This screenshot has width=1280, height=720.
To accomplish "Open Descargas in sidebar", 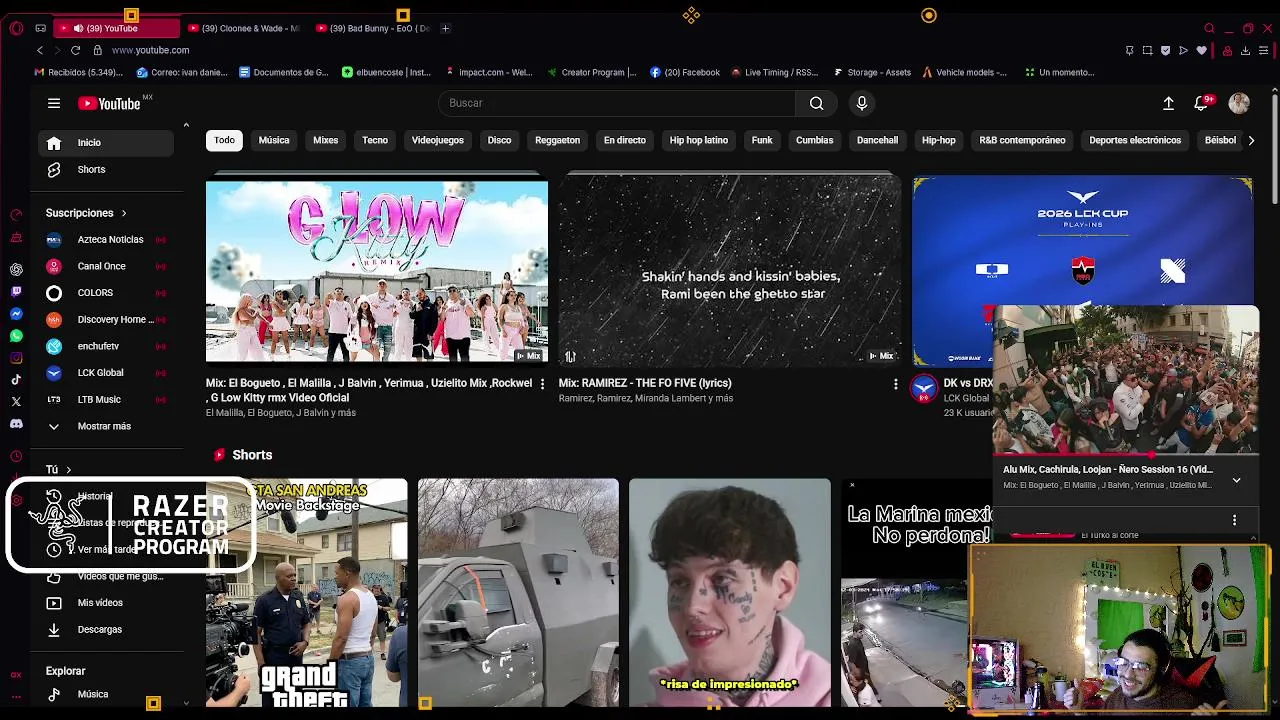I will click(106, 630).
